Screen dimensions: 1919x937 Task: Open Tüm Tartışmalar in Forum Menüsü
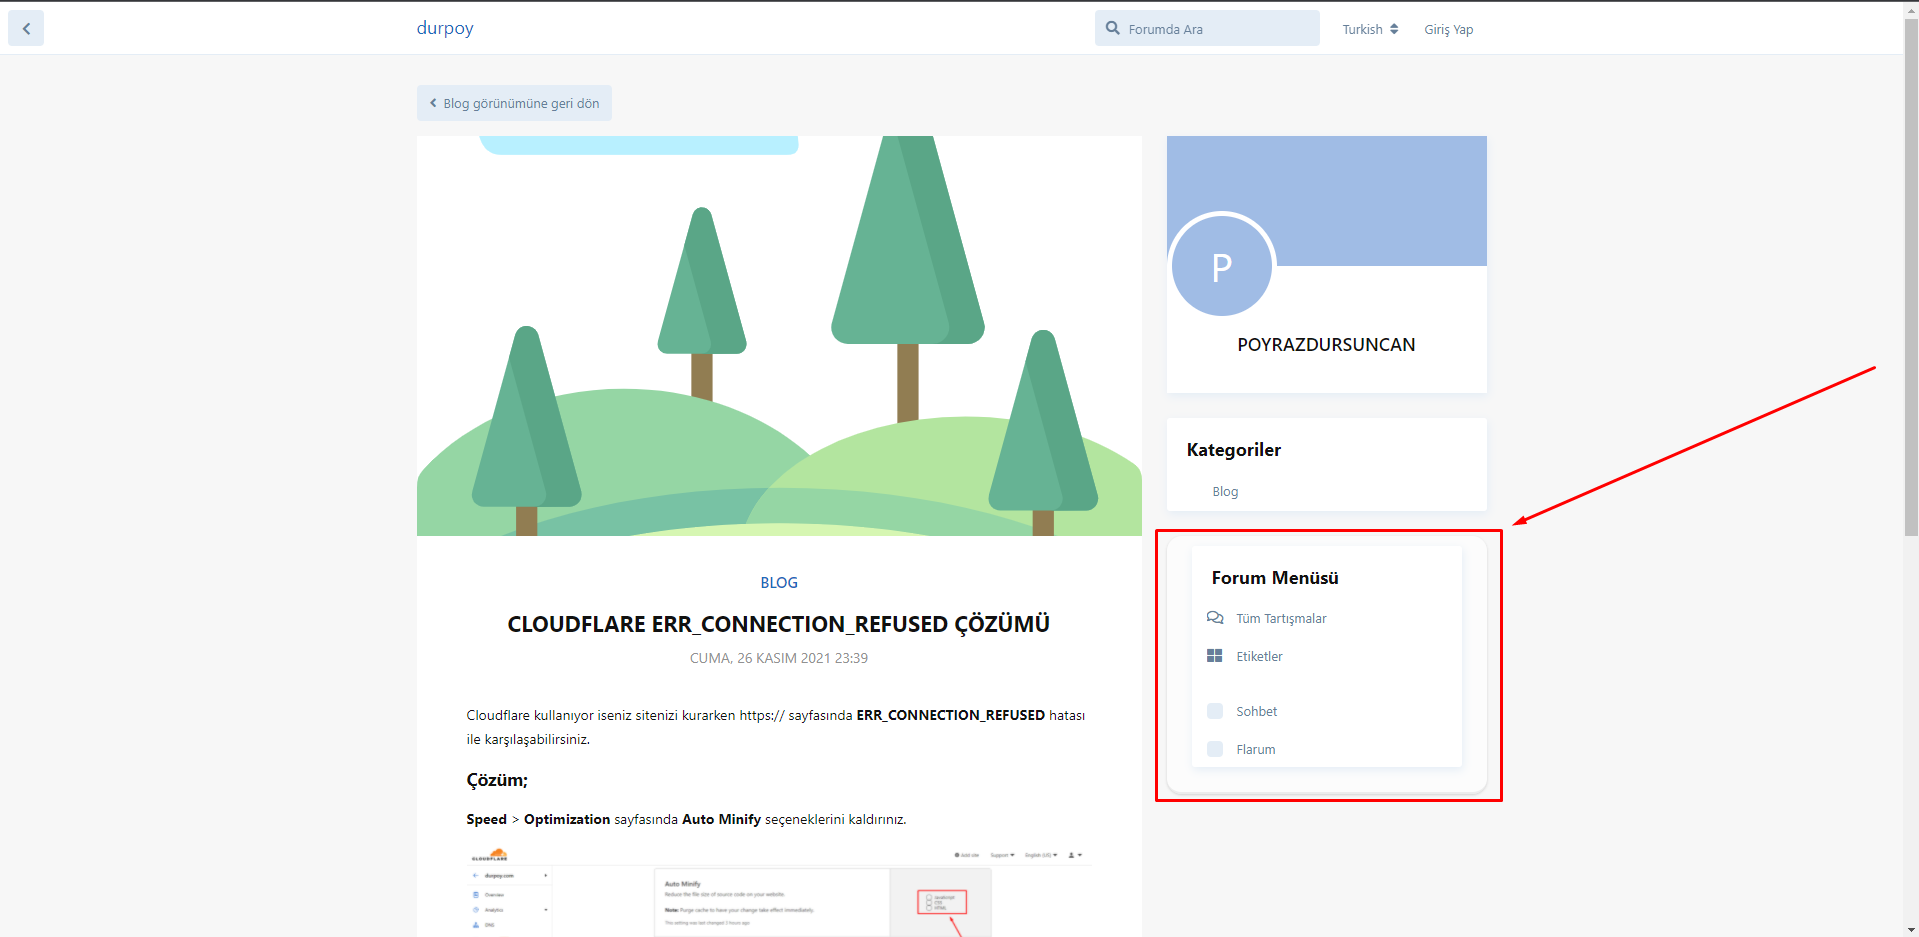[x=1281, y=619]
